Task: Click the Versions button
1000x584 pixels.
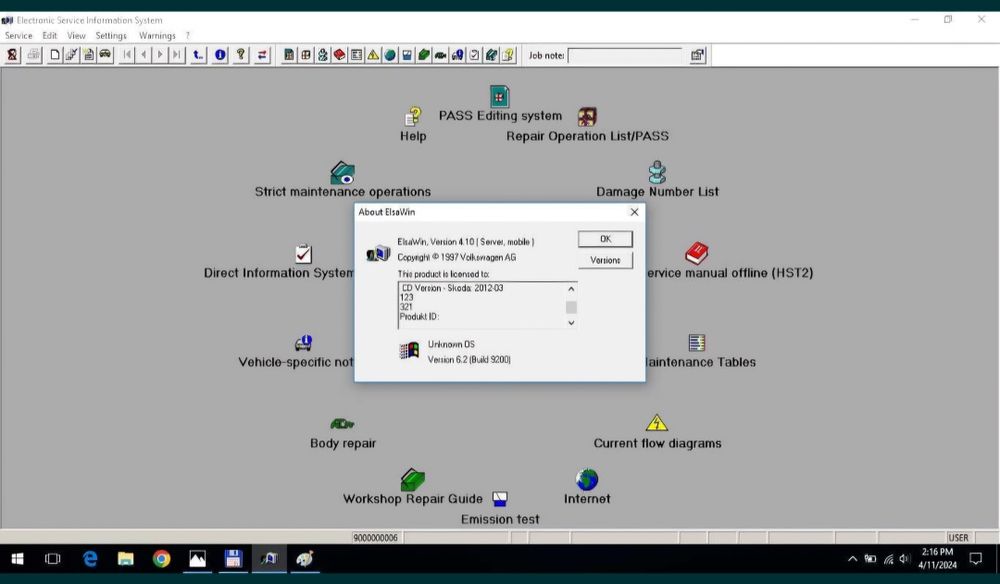Action: coord(605,260)
